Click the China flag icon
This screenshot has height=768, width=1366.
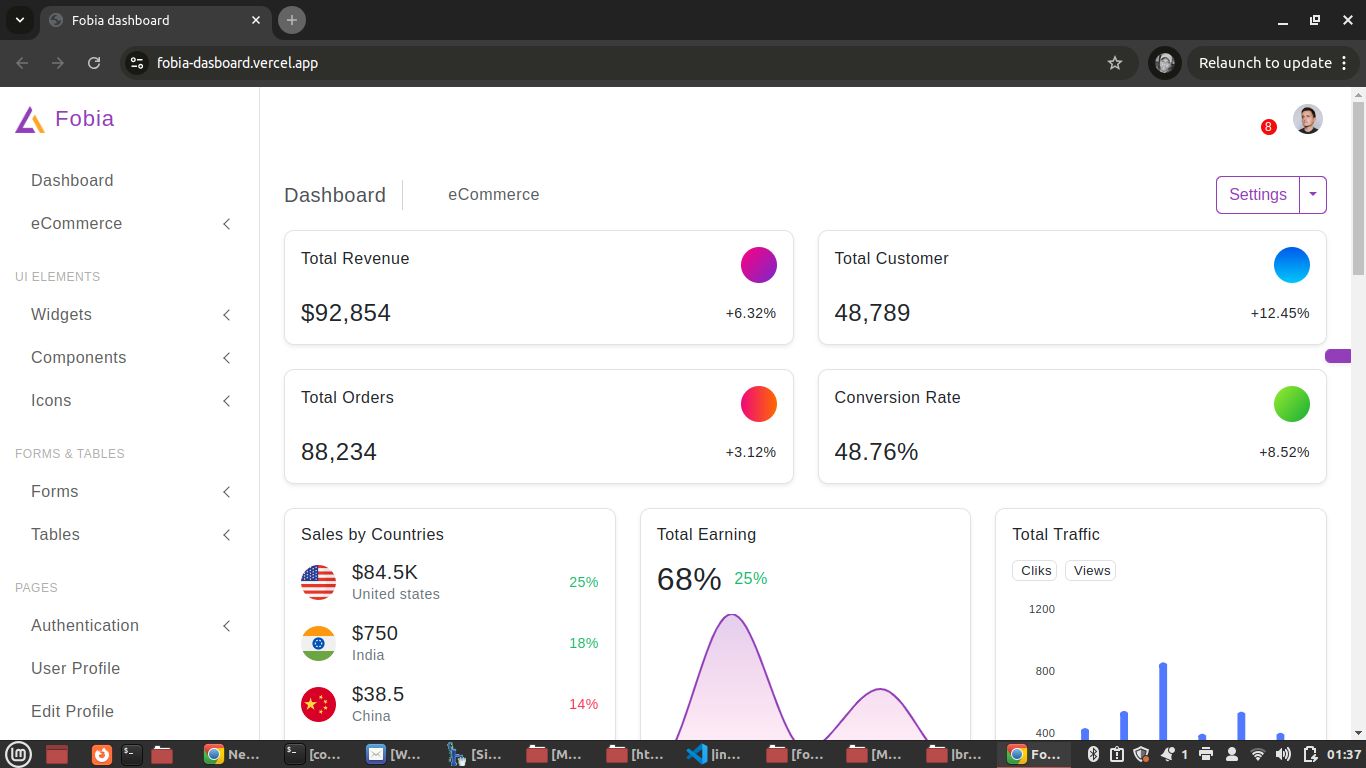click(318, 704)
